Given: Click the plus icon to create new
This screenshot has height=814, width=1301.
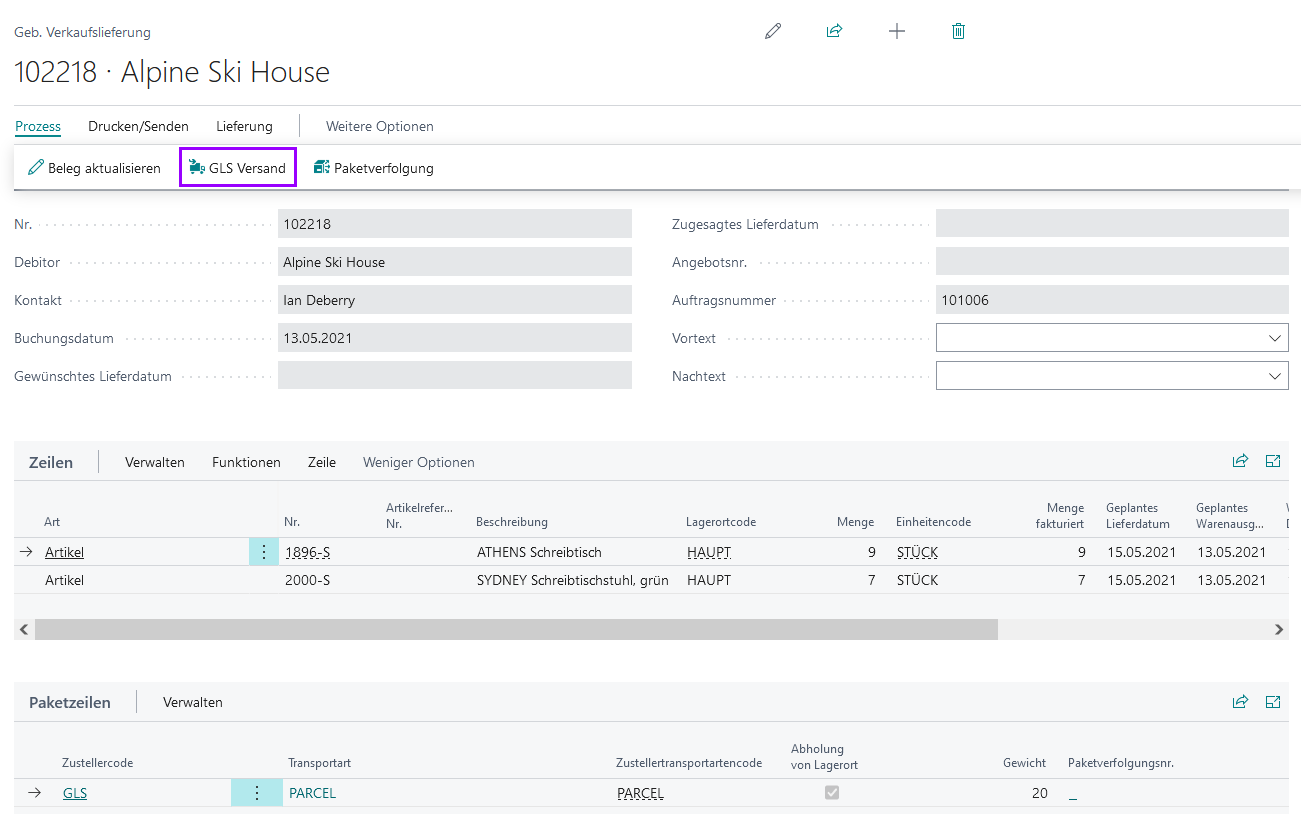Looking at the screenshot, I should pyautogui.click(x=897, y=31).
